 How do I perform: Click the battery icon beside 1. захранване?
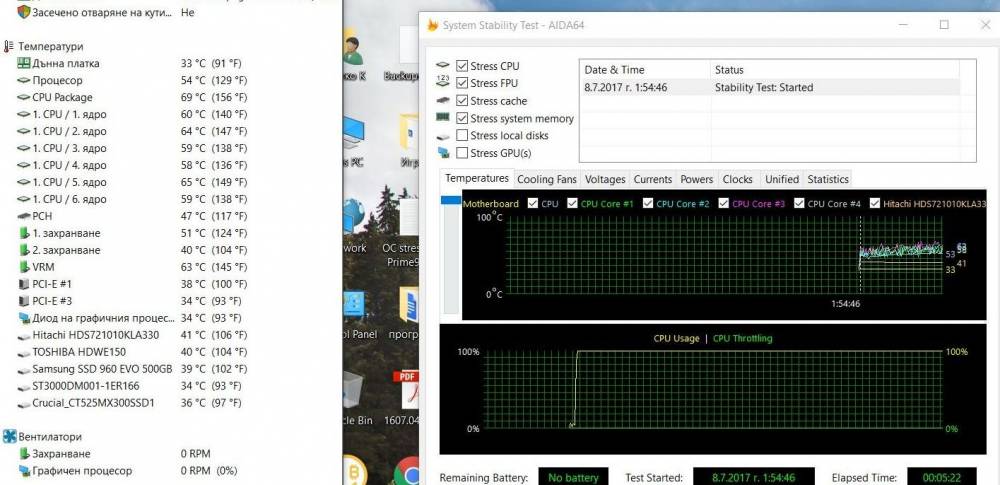pyautogui.click(x=24, y=233)
